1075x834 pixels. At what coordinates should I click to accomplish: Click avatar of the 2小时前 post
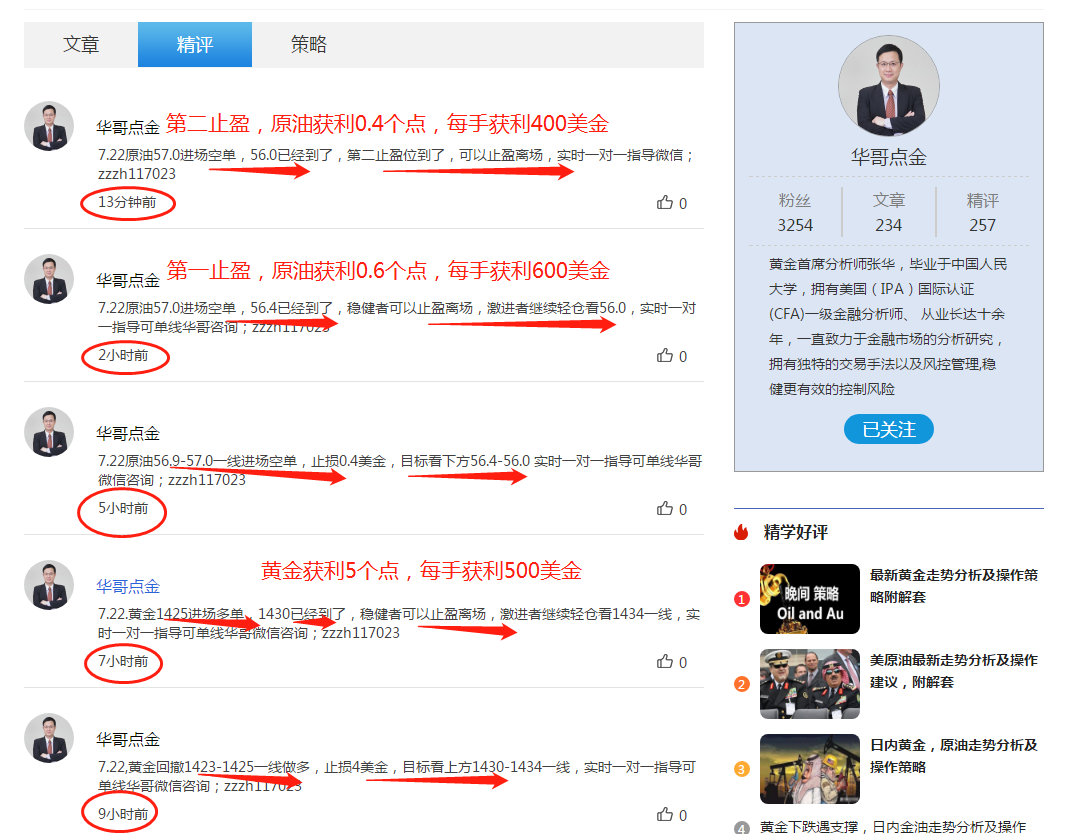click(49, 279)
